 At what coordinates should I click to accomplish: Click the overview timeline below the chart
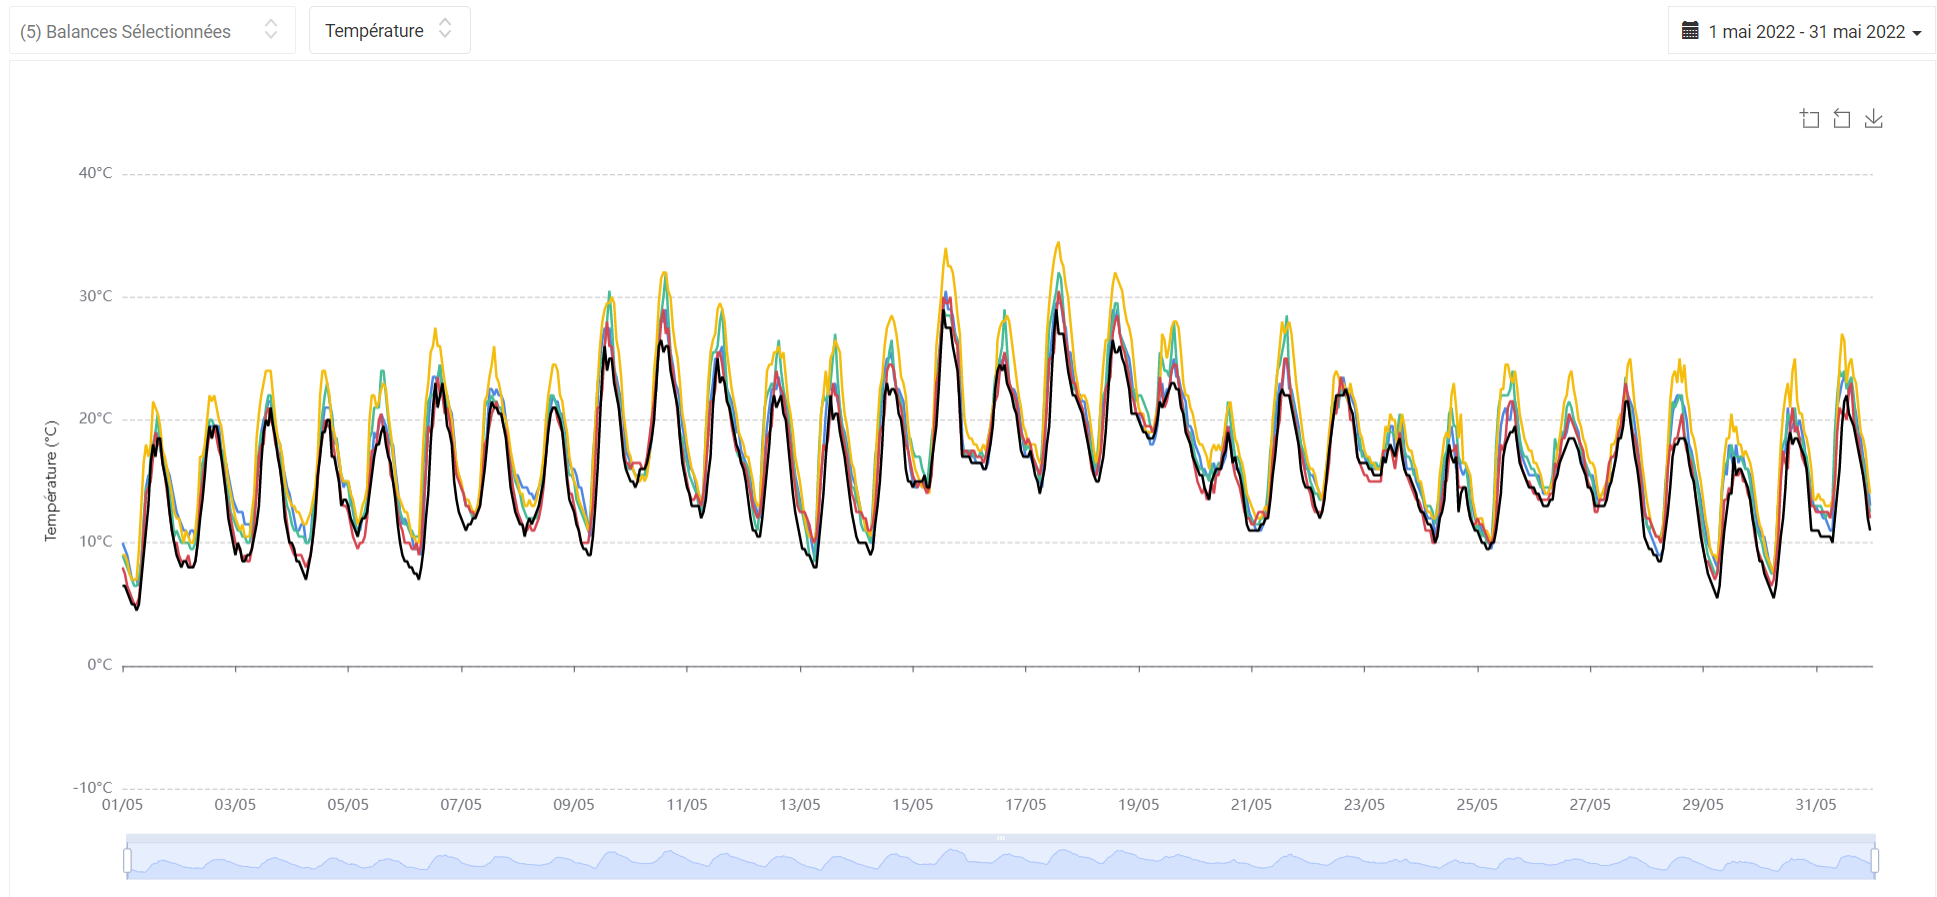point(1001,860)
